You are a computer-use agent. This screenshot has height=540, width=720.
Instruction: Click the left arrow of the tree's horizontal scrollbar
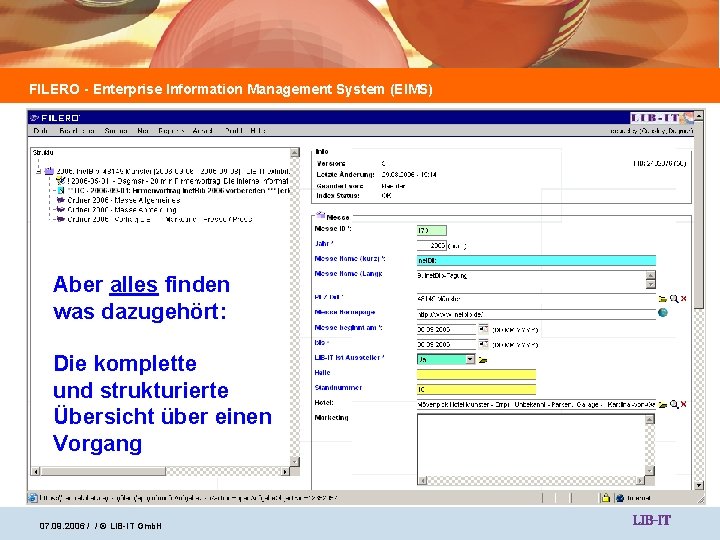(35, 471)
